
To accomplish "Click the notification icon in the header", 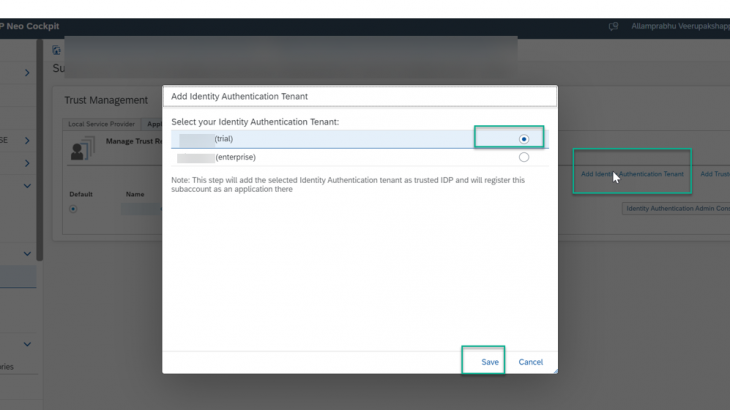I will pos(613,26).
